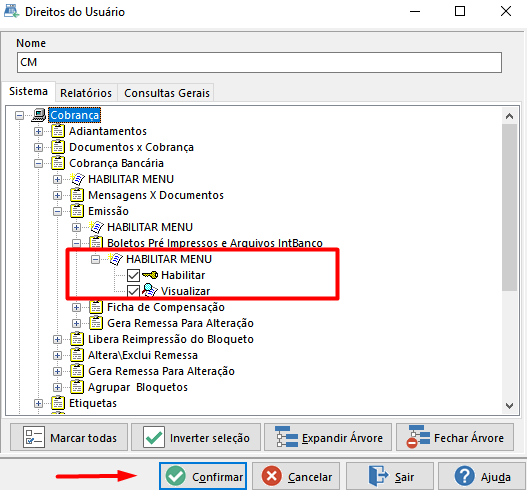
Task: Collapse the Cobrança Bancária node
Action: pos(38,164)
